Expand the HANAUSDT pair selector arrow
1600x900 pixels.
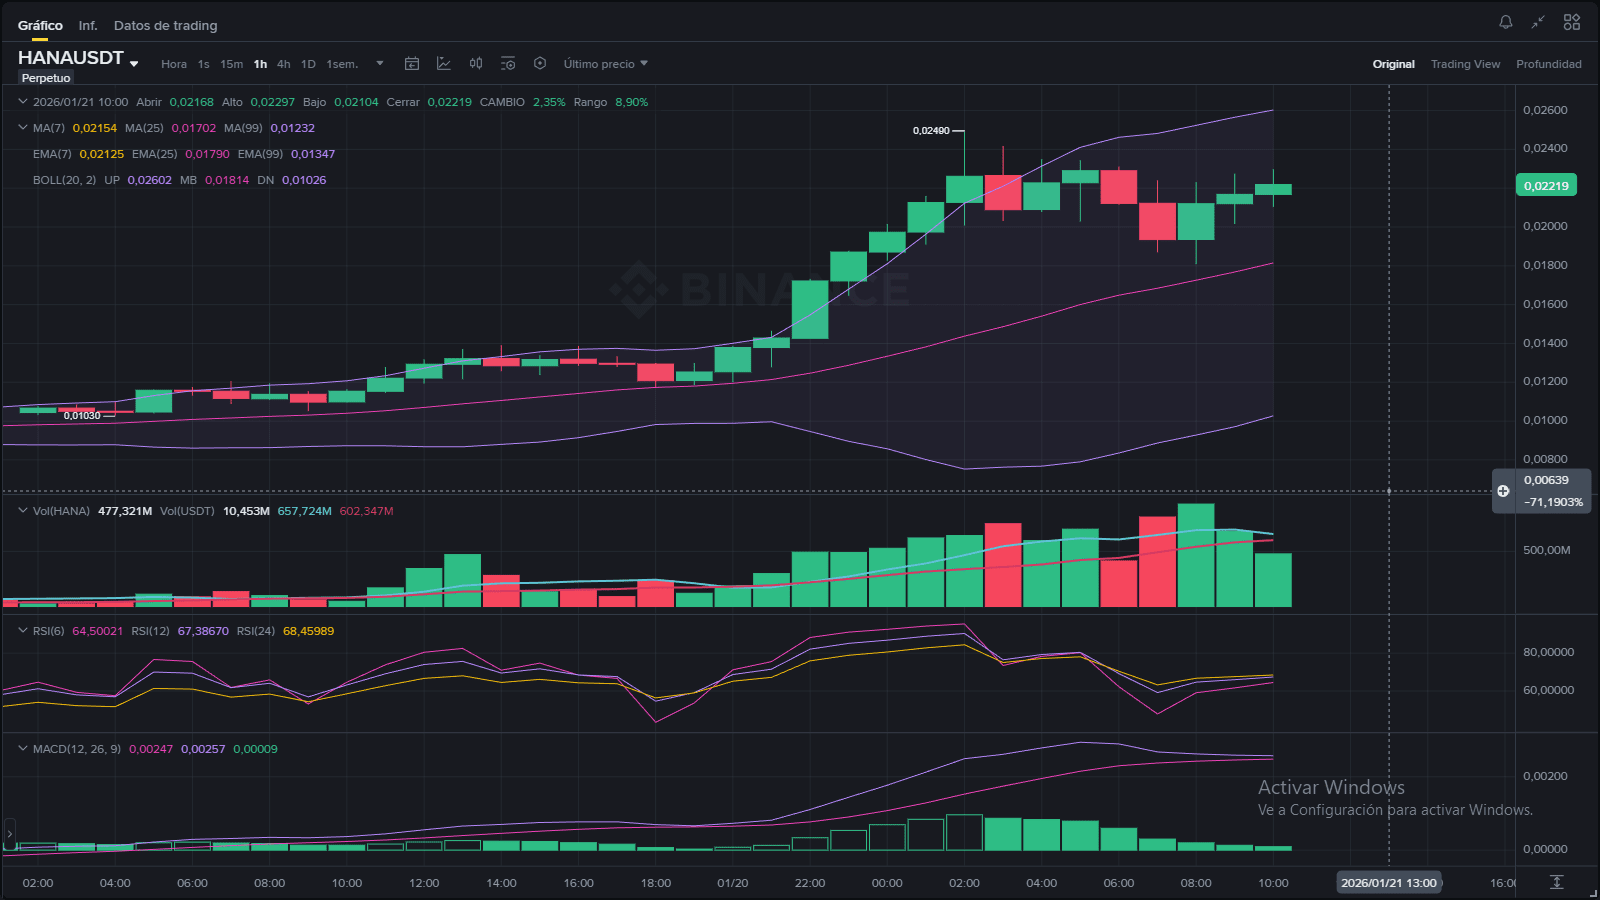(x=134, y=64)
